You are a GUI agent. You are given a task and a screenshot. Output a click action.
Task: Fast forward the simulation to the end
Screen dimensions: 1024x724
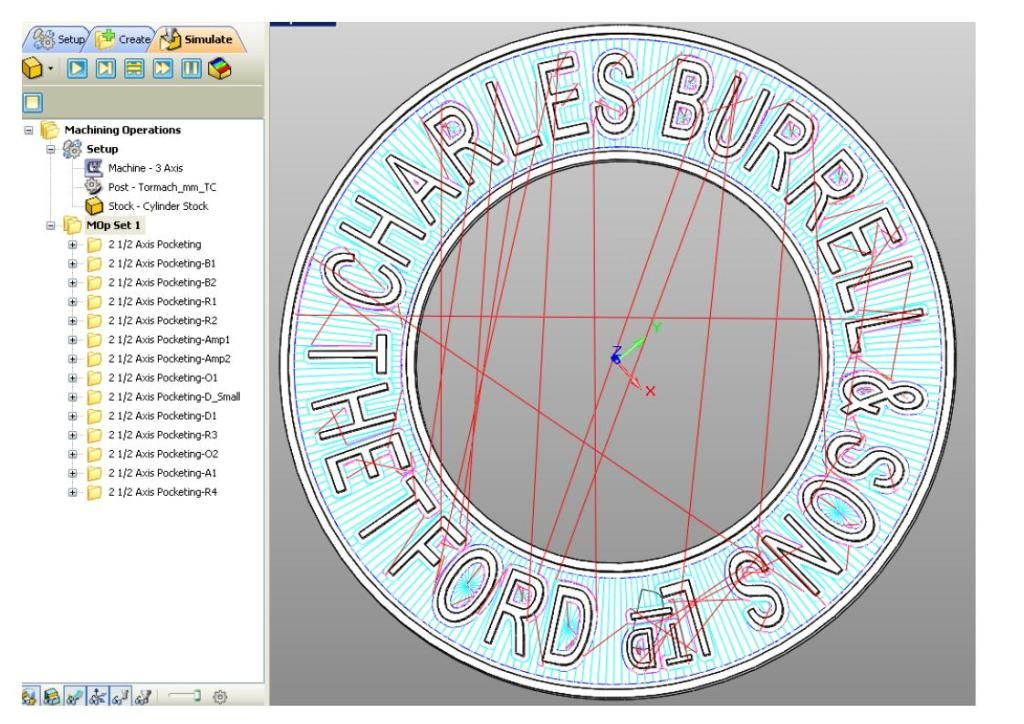point(163,69)
